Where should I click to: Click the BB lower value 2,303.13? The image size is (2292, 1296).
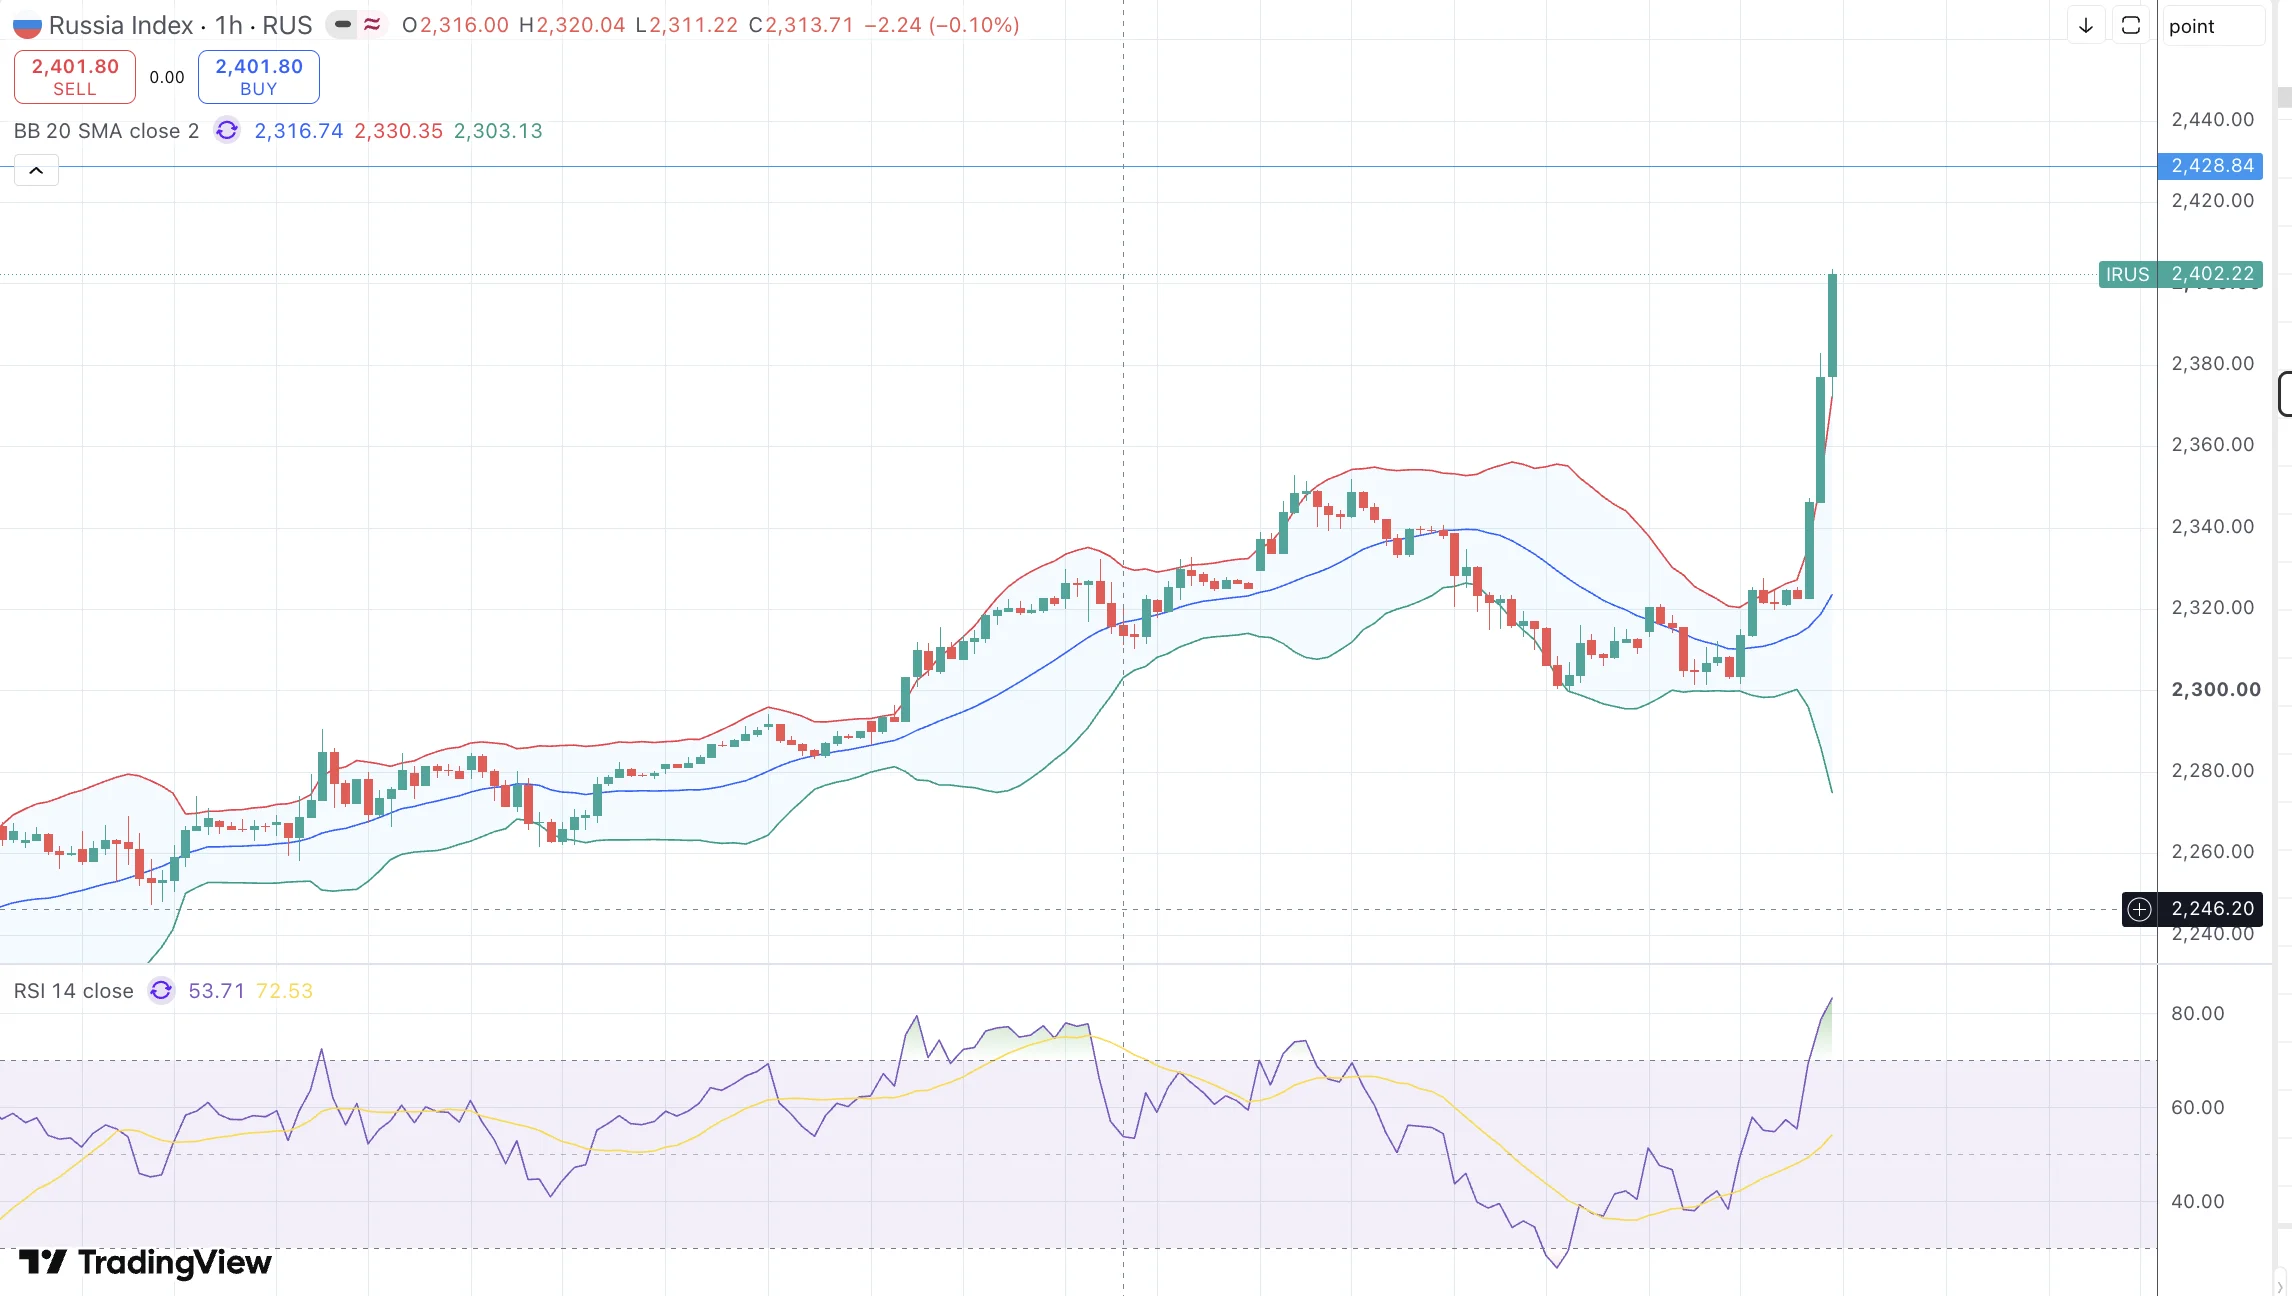[x=498, y=131]
